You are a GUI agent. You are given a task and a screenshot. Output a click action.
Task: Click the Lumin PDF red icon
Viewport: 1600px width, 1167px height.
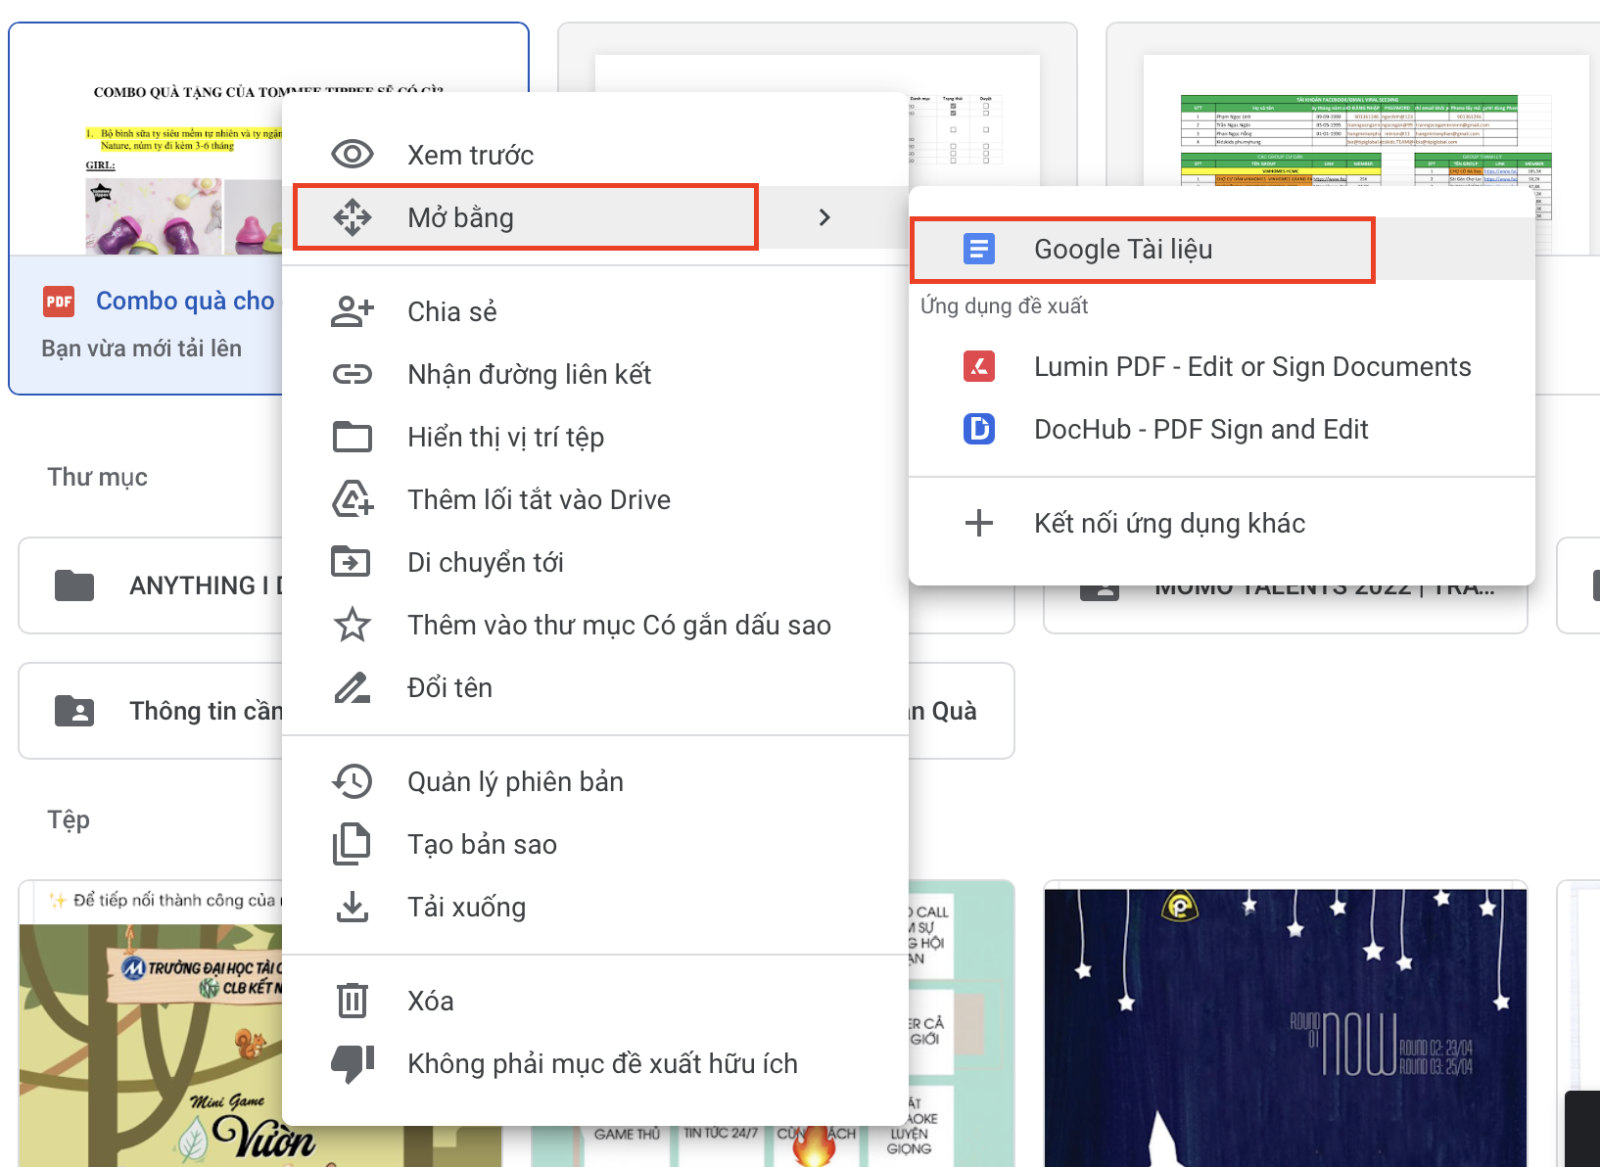[x=979, y=366]
